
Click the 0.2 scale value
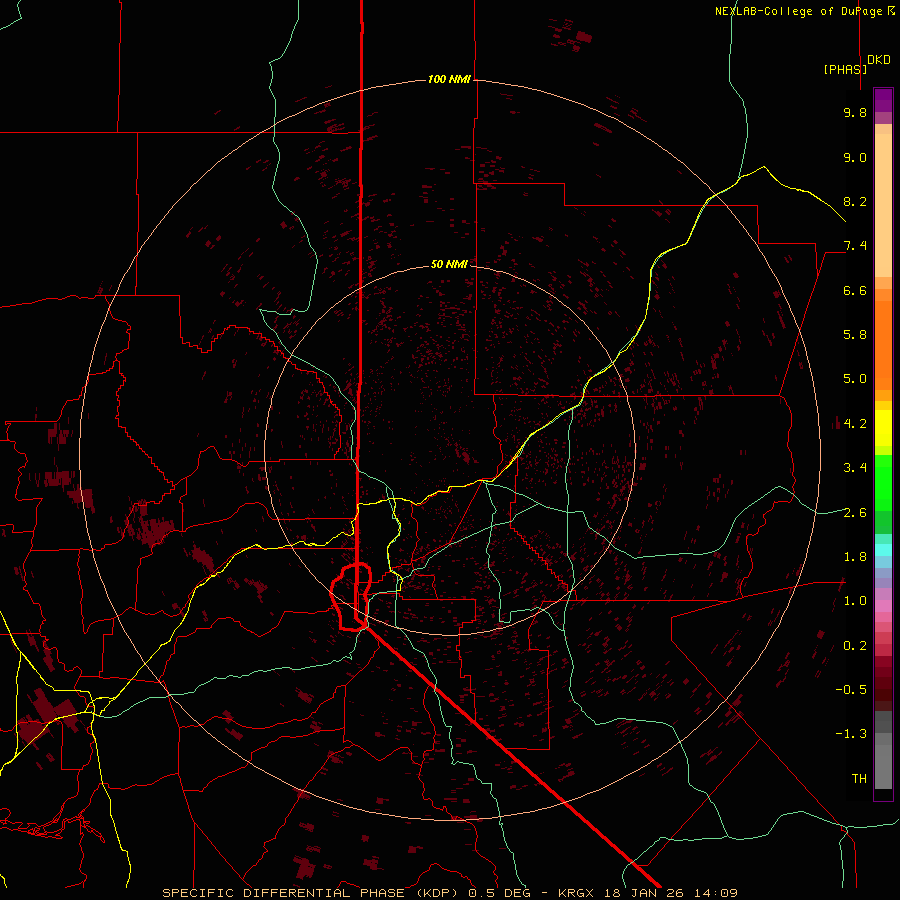(855, 646)
